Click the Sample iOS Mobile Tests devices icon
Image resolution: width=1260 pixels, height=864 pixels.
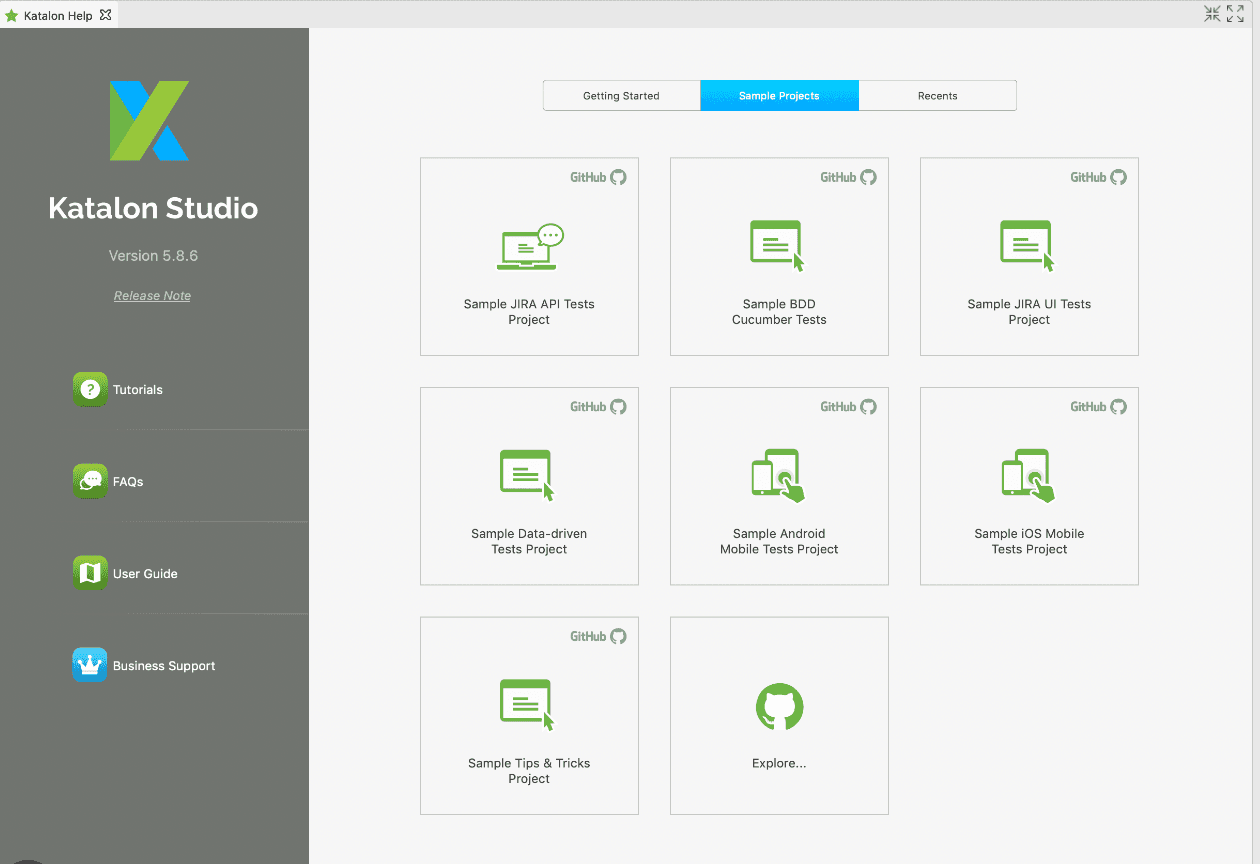click(1028, 475)
